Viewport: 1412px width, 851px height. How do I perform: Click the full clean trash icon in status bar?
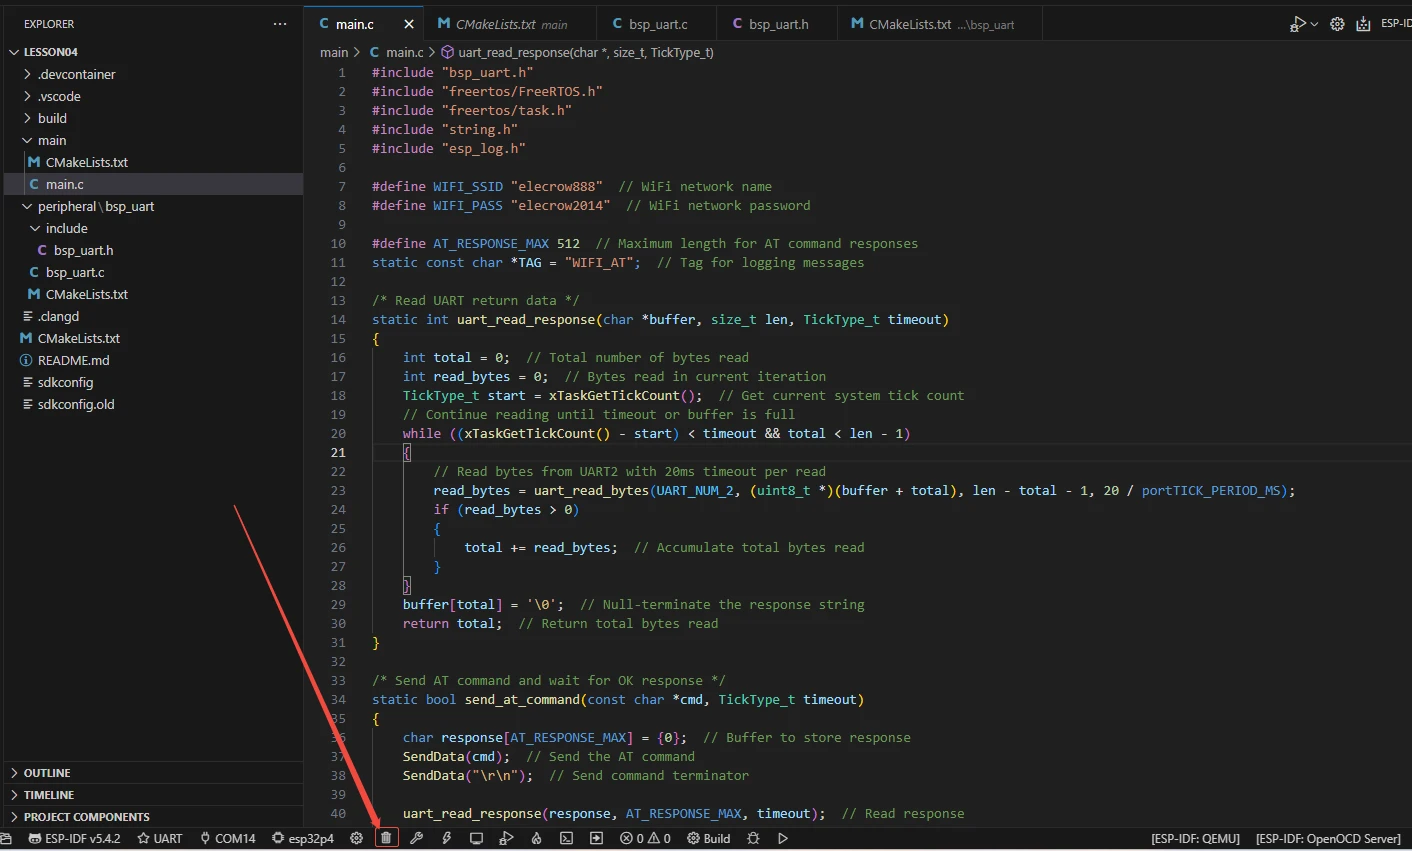point(386,838)
